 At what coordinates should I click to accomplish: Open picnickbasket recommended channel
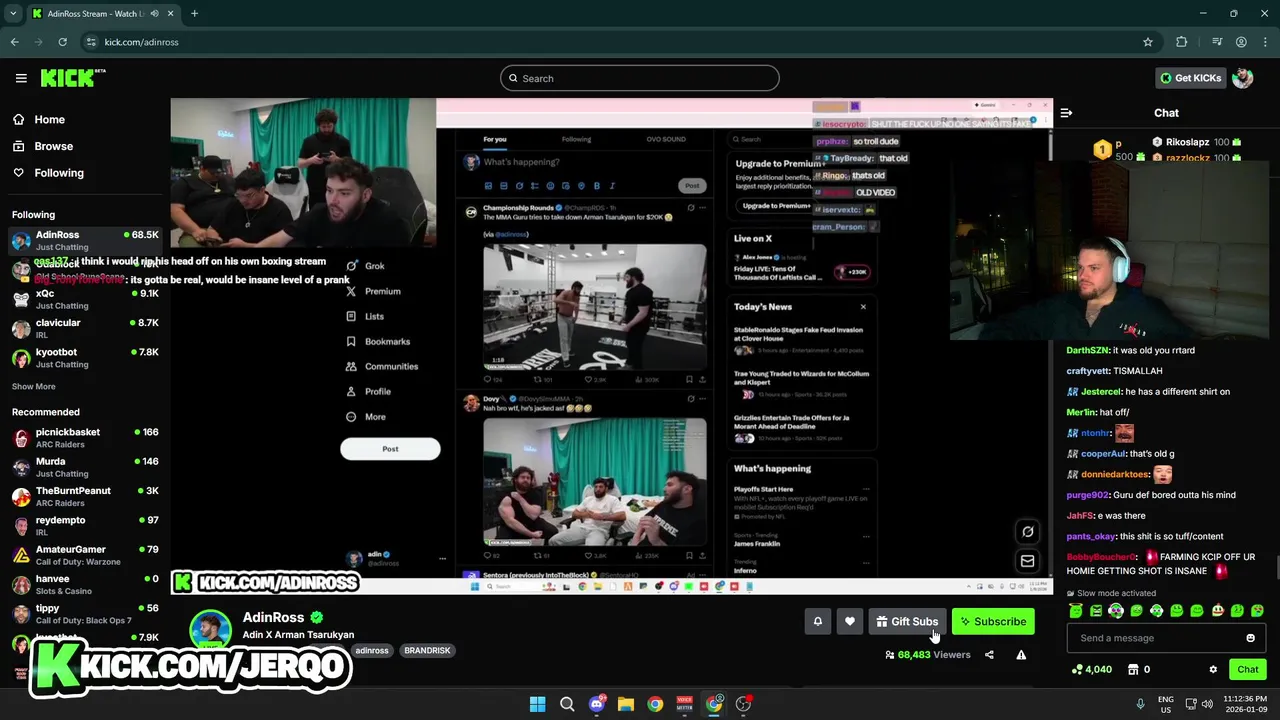pos(85,438)
